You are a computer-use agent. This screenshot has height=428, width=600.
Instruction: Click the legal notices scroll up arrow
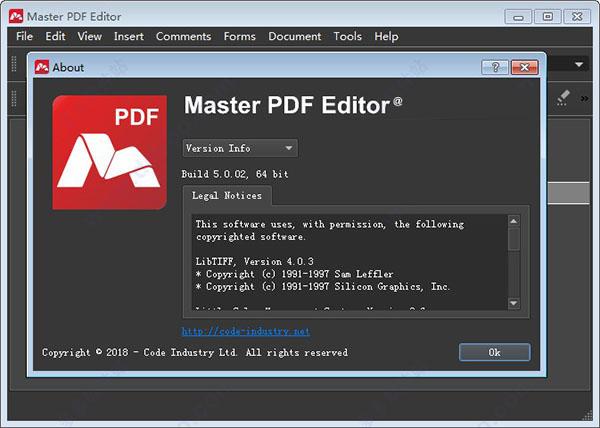coord(514,221)
